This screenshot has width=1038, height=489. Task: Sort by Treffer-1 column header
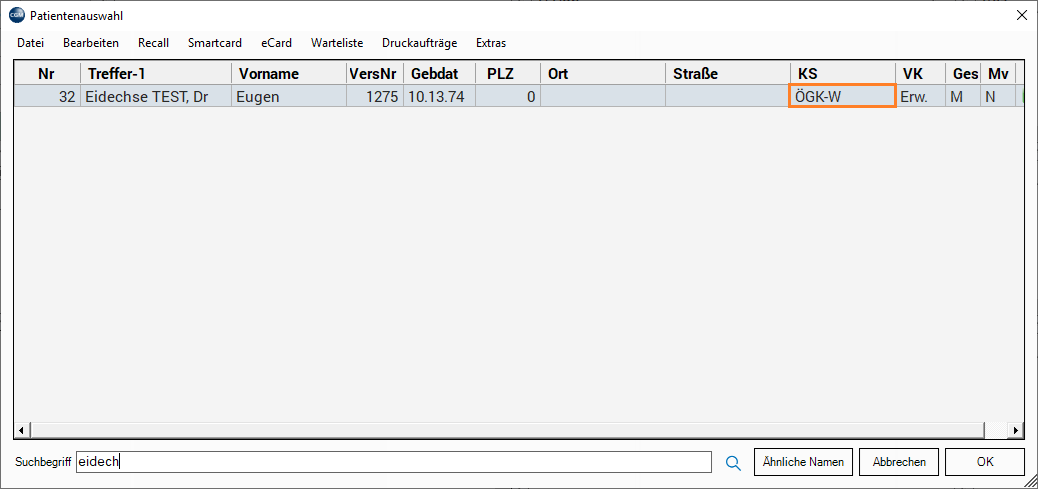(x=155, y=74)
